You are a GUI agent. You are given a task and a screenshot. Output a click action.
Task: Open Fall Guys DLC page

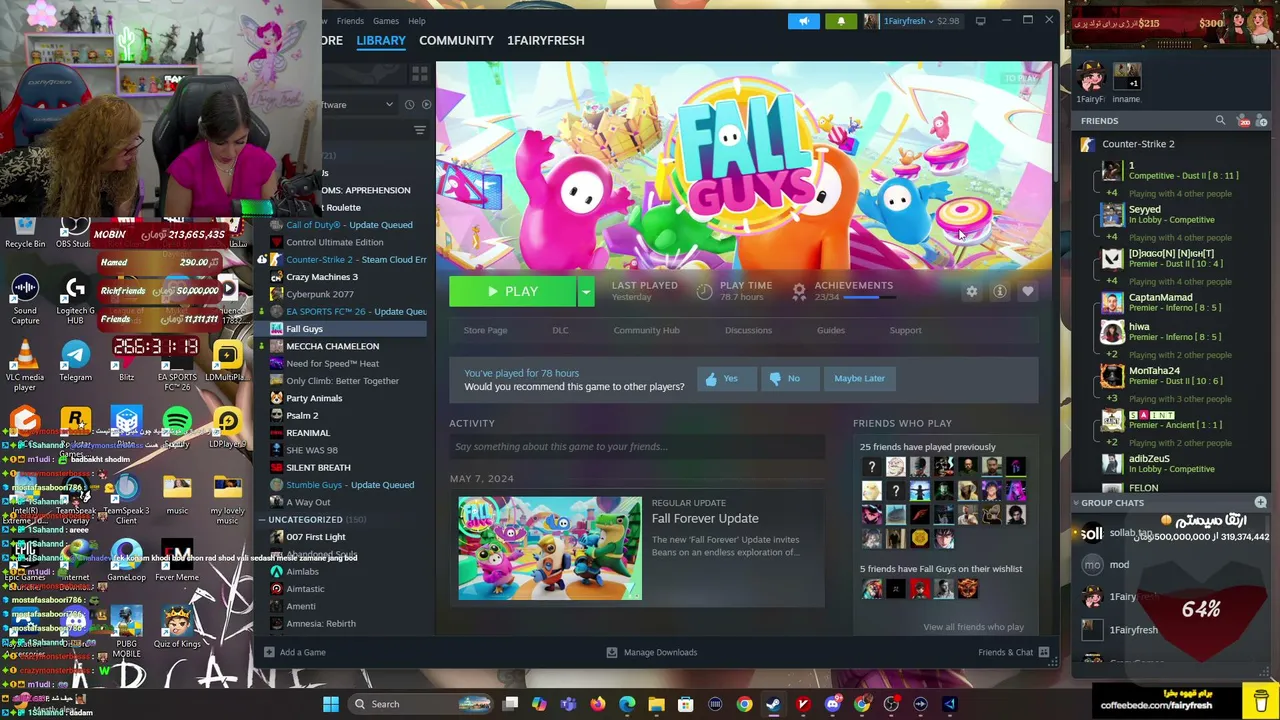coord(560,330)
